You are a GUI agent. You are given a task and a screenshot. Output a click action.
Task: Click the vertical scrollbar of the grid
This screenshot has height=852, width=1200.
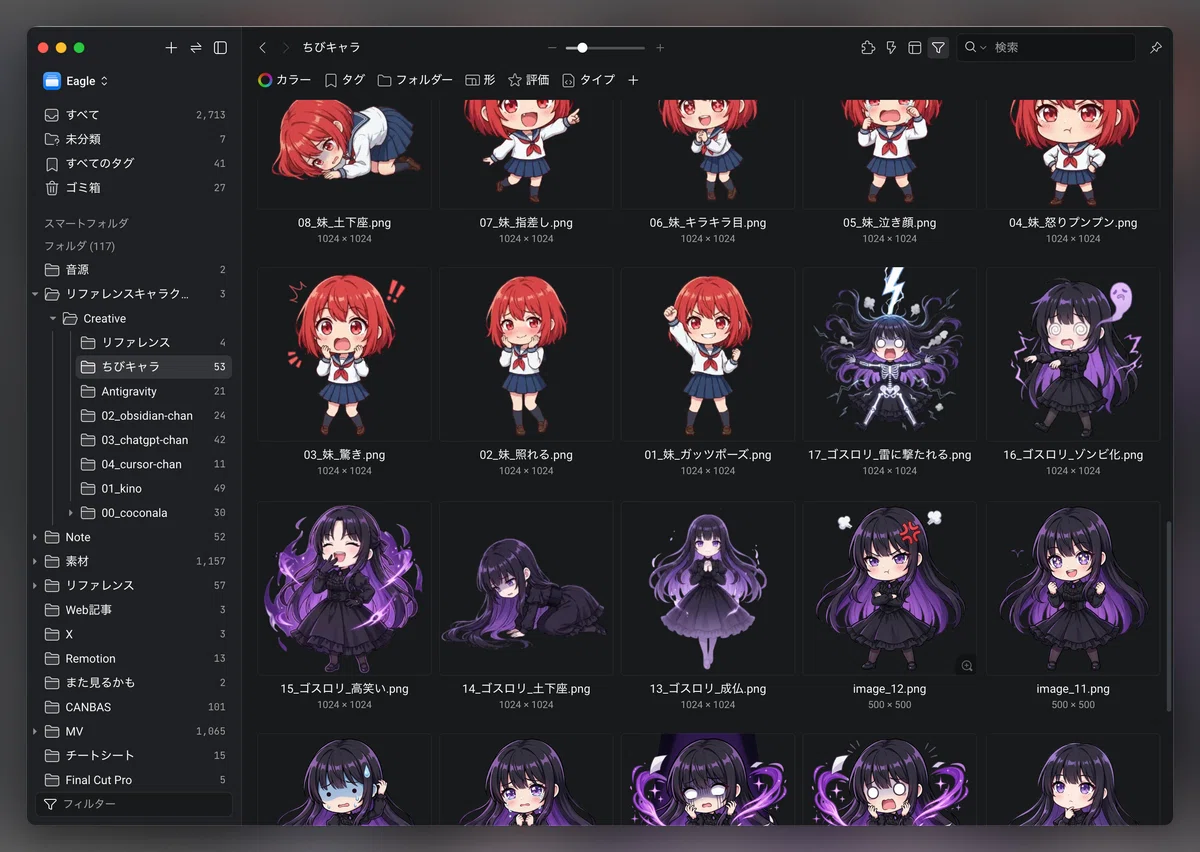coord(1168,616)
